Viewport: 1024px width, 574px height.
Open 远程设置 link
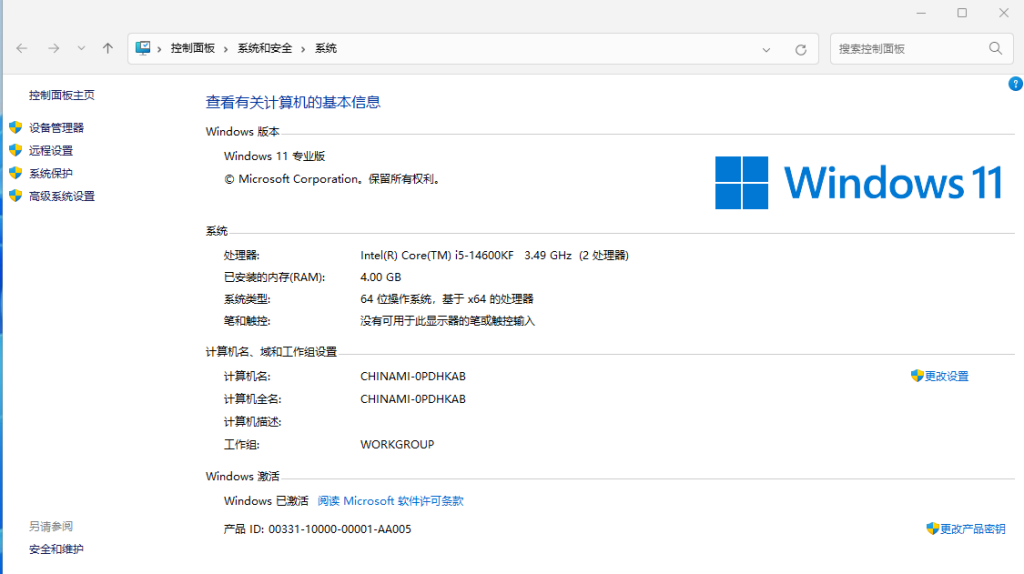(x=51, y=151)
